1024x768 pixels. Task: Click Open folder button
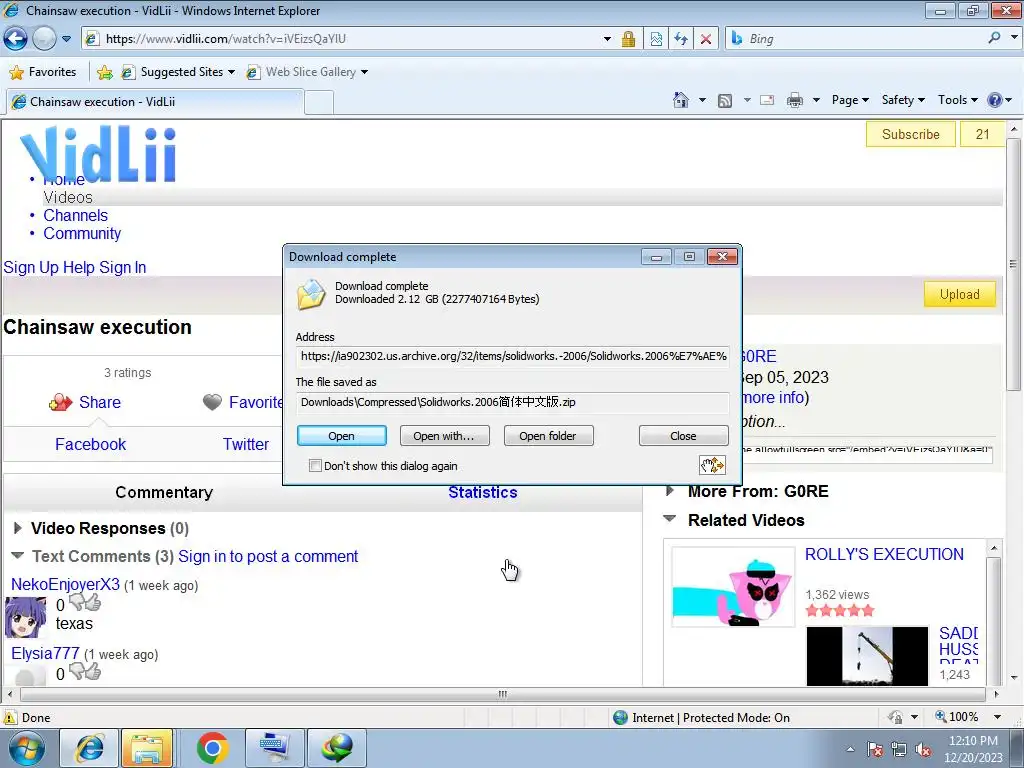pyautogui.click(x=548, y=436)
